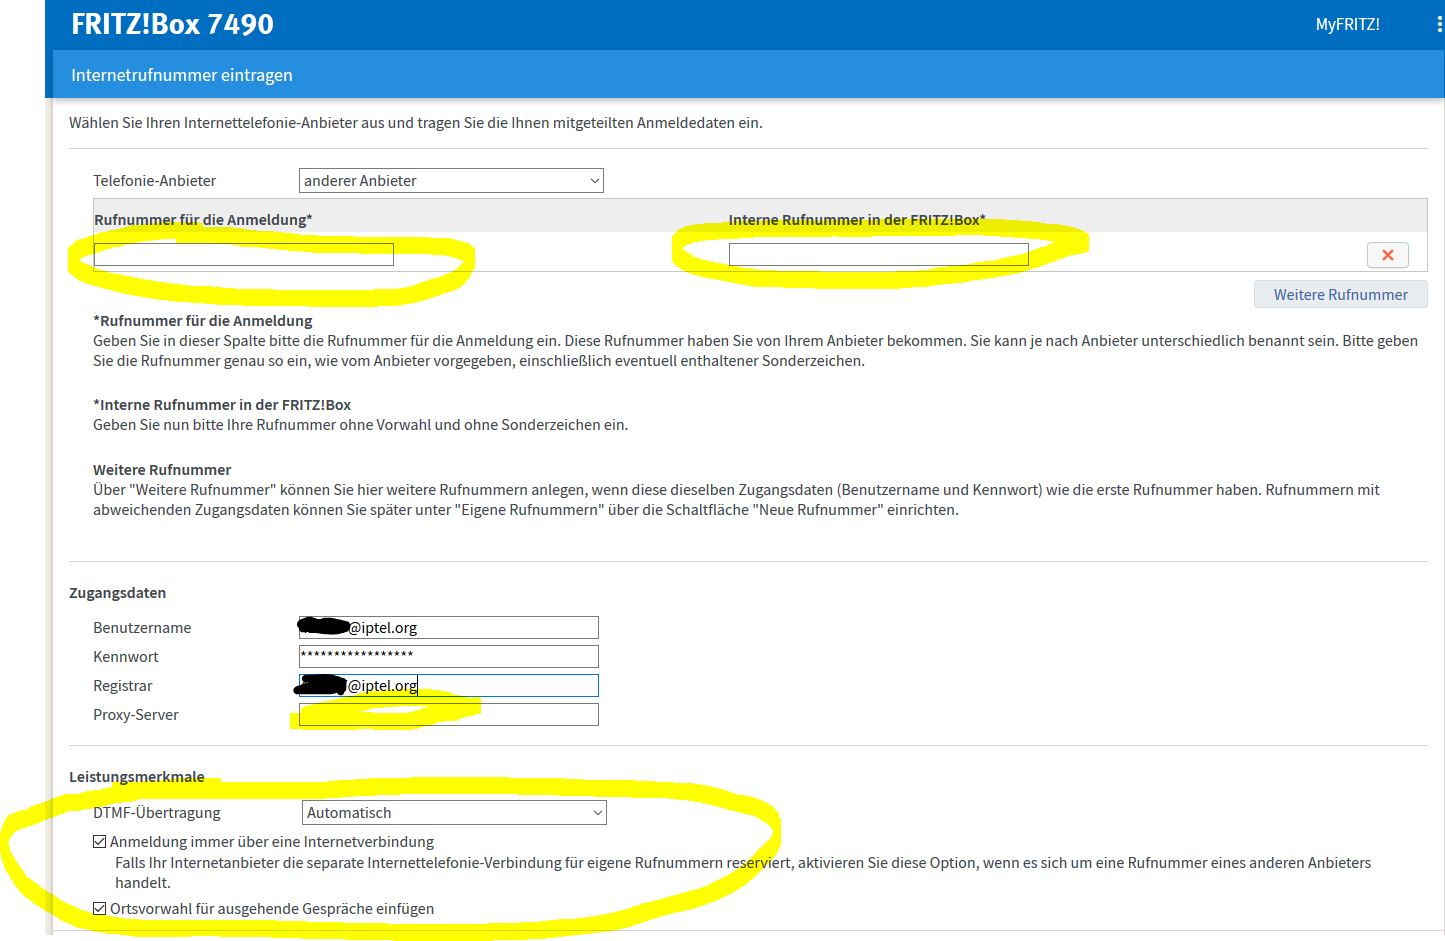The image size is (1445, 941).
Task: Click the 'Wählen Sie Ihren Internettelefonie-Anbieter' instruction text
Action: 416,123
